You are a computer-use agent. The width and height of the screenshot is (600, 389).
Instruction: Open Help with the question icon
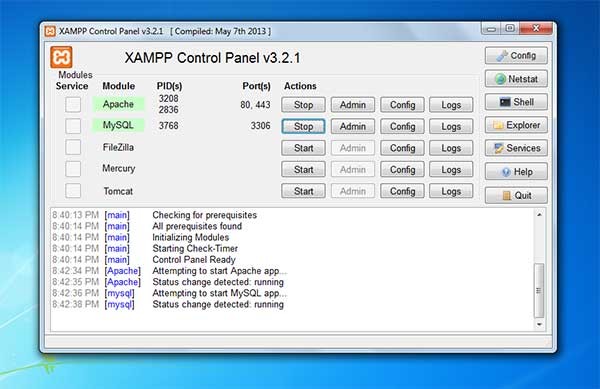516,172
